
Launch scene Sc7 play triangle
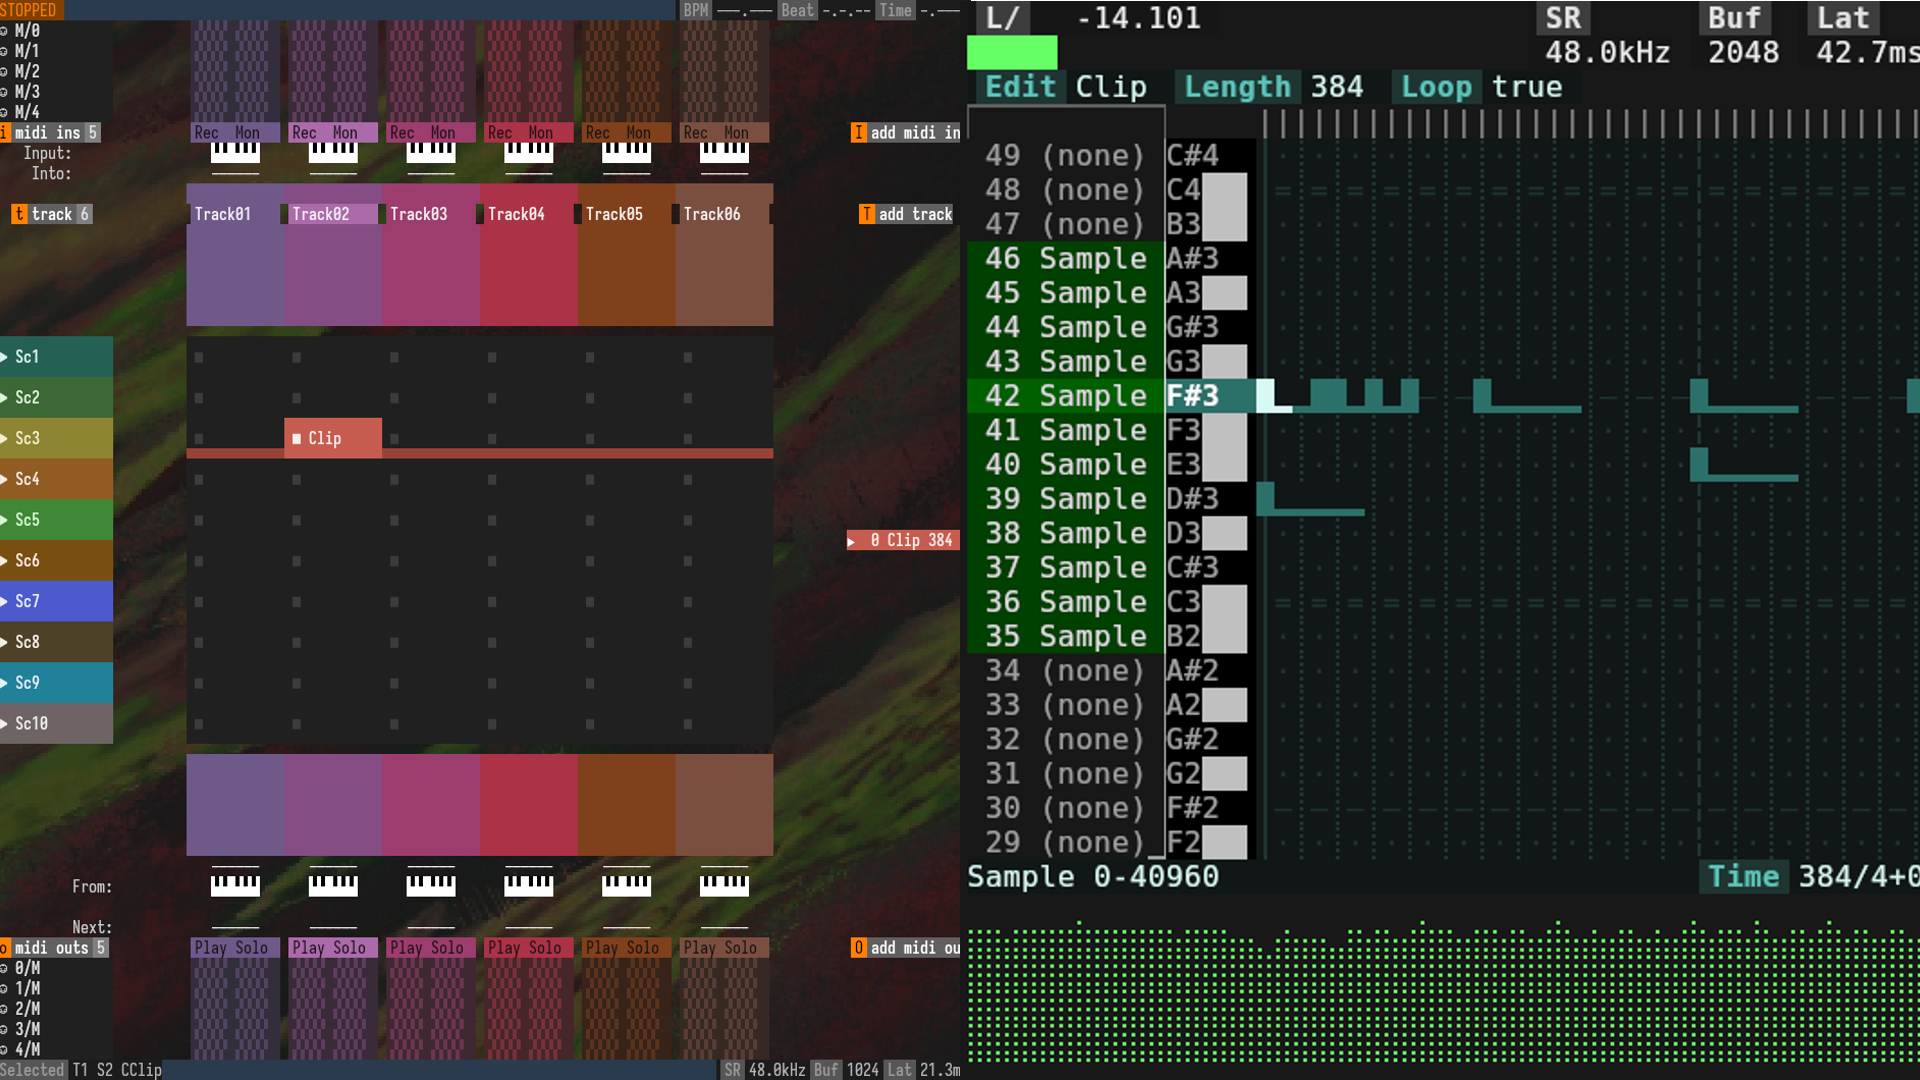tap(5, 602)
